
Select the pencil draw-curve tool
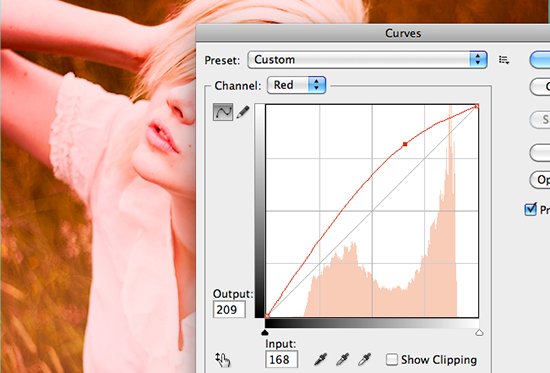[x=243, y=112]
